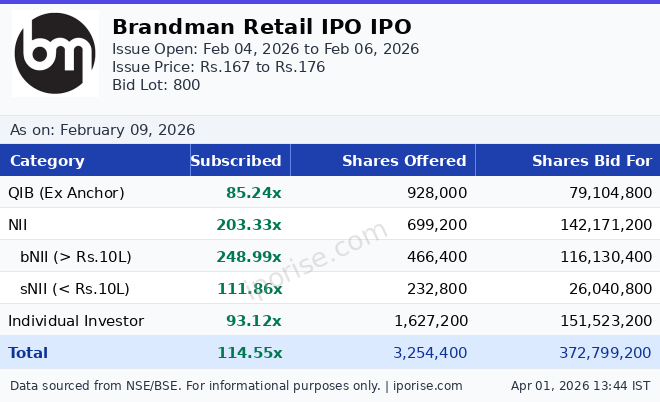Image resolution: width=660 pixels, height=402 pixels.
Task: Click the Issue Price range text
Action: tap(218, 67)
